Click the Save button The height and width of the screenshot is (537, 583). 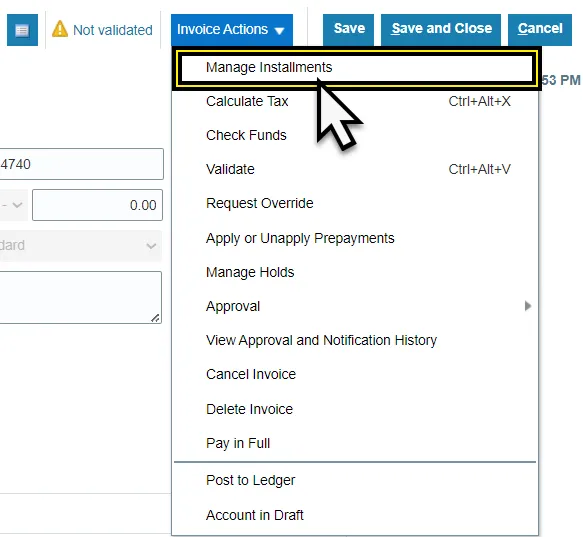point(348,30)
